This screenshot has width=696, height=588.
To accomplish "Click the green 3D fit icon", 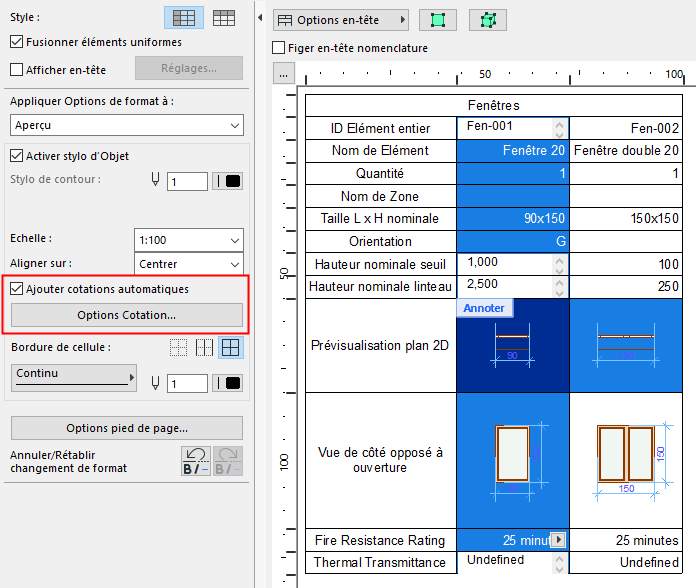I will 488,20.
